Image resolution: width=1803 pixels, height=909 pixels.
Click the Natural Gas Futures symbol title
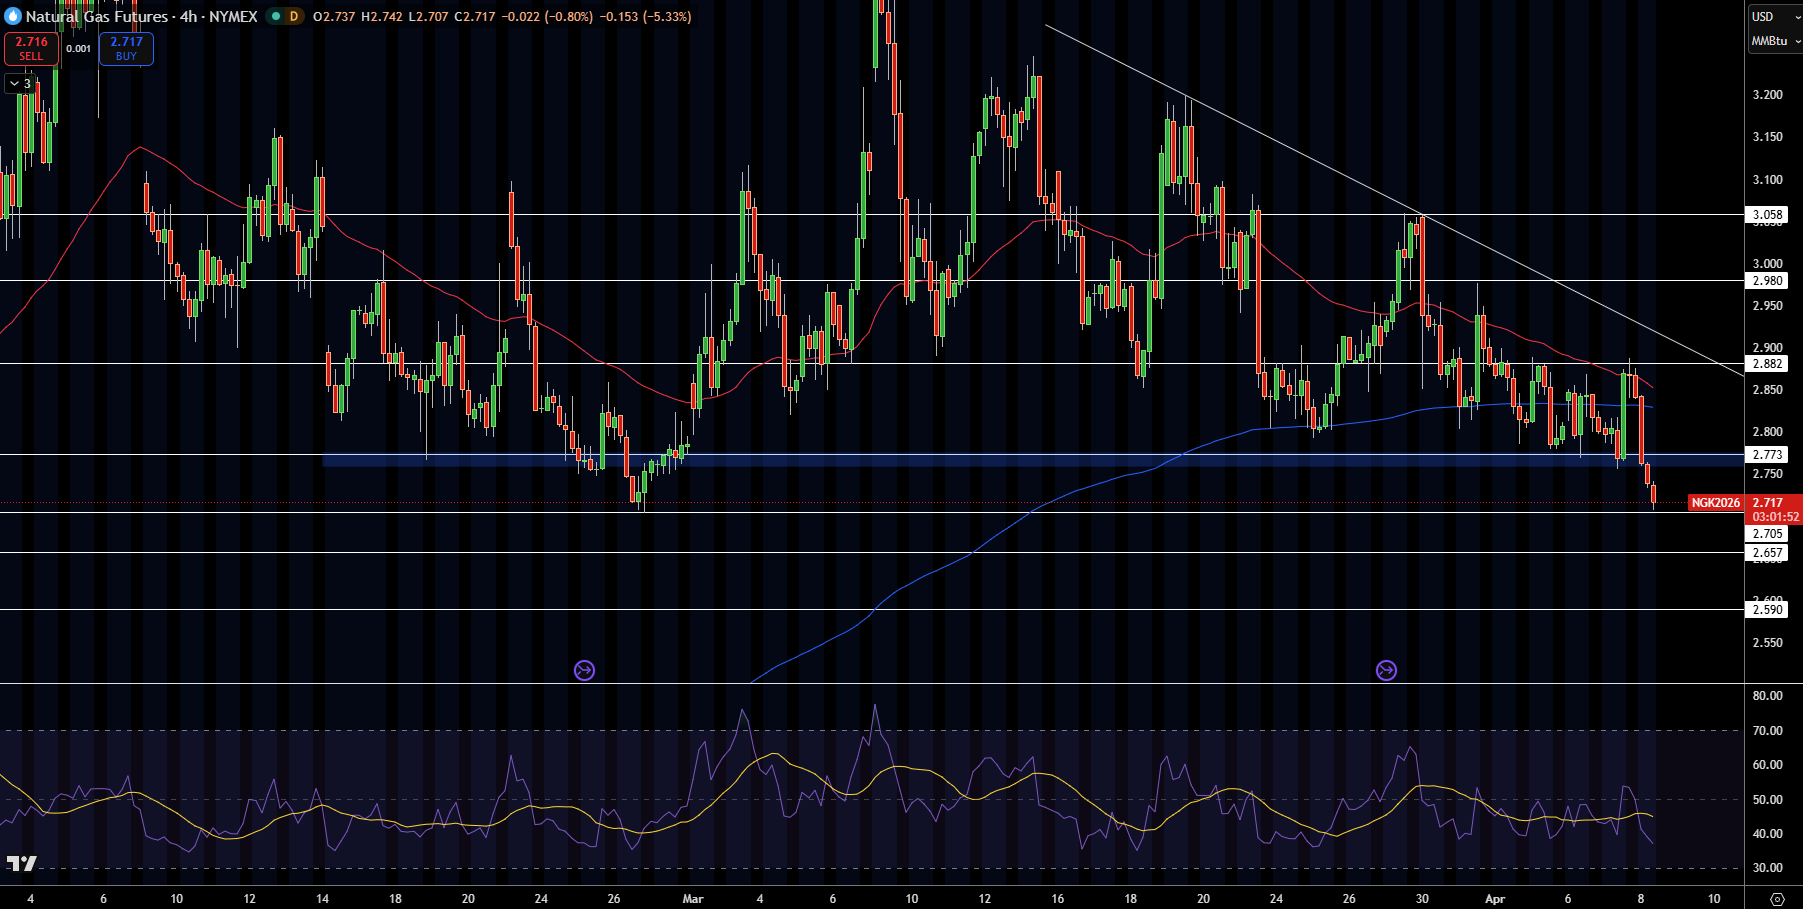(x=97, y=16)
